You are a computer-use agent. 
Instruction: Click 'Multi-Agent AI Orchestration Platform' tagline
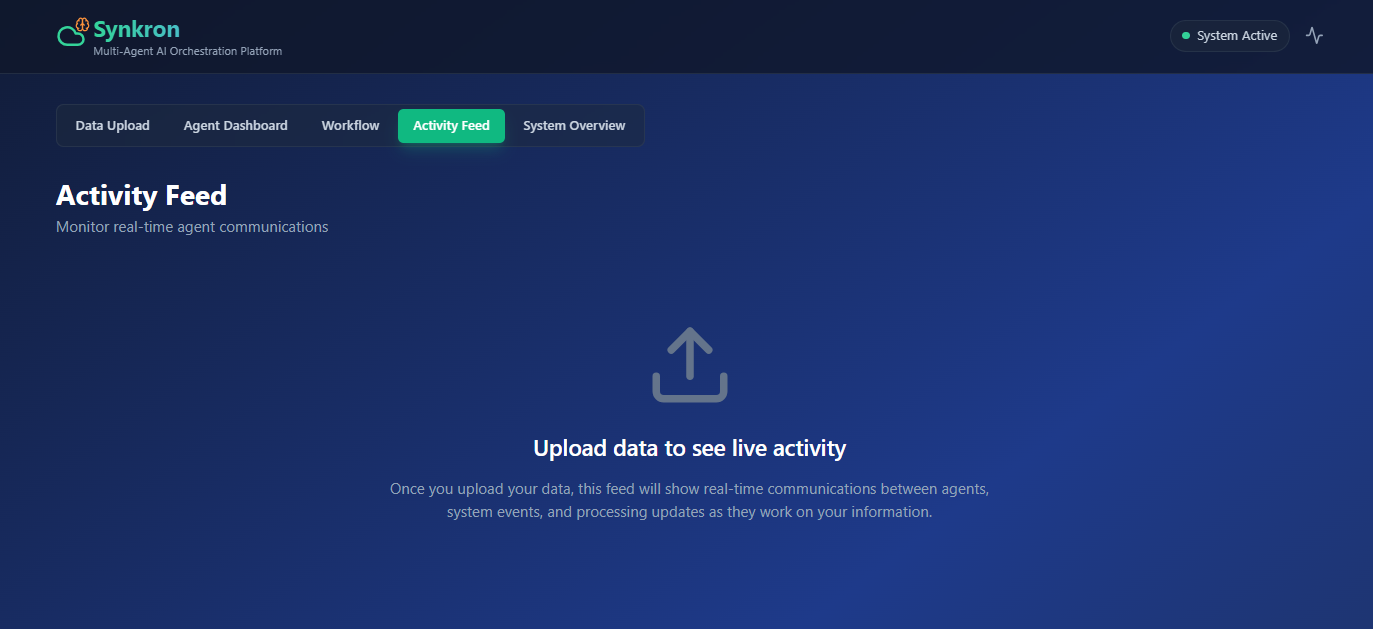click(187, 51)
